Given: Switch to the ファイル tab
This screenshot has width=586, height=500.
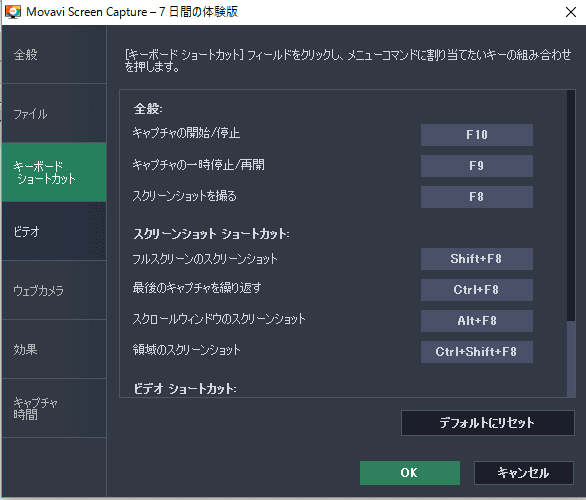Looking at the screenshot, I should click(x=54, y=114).
